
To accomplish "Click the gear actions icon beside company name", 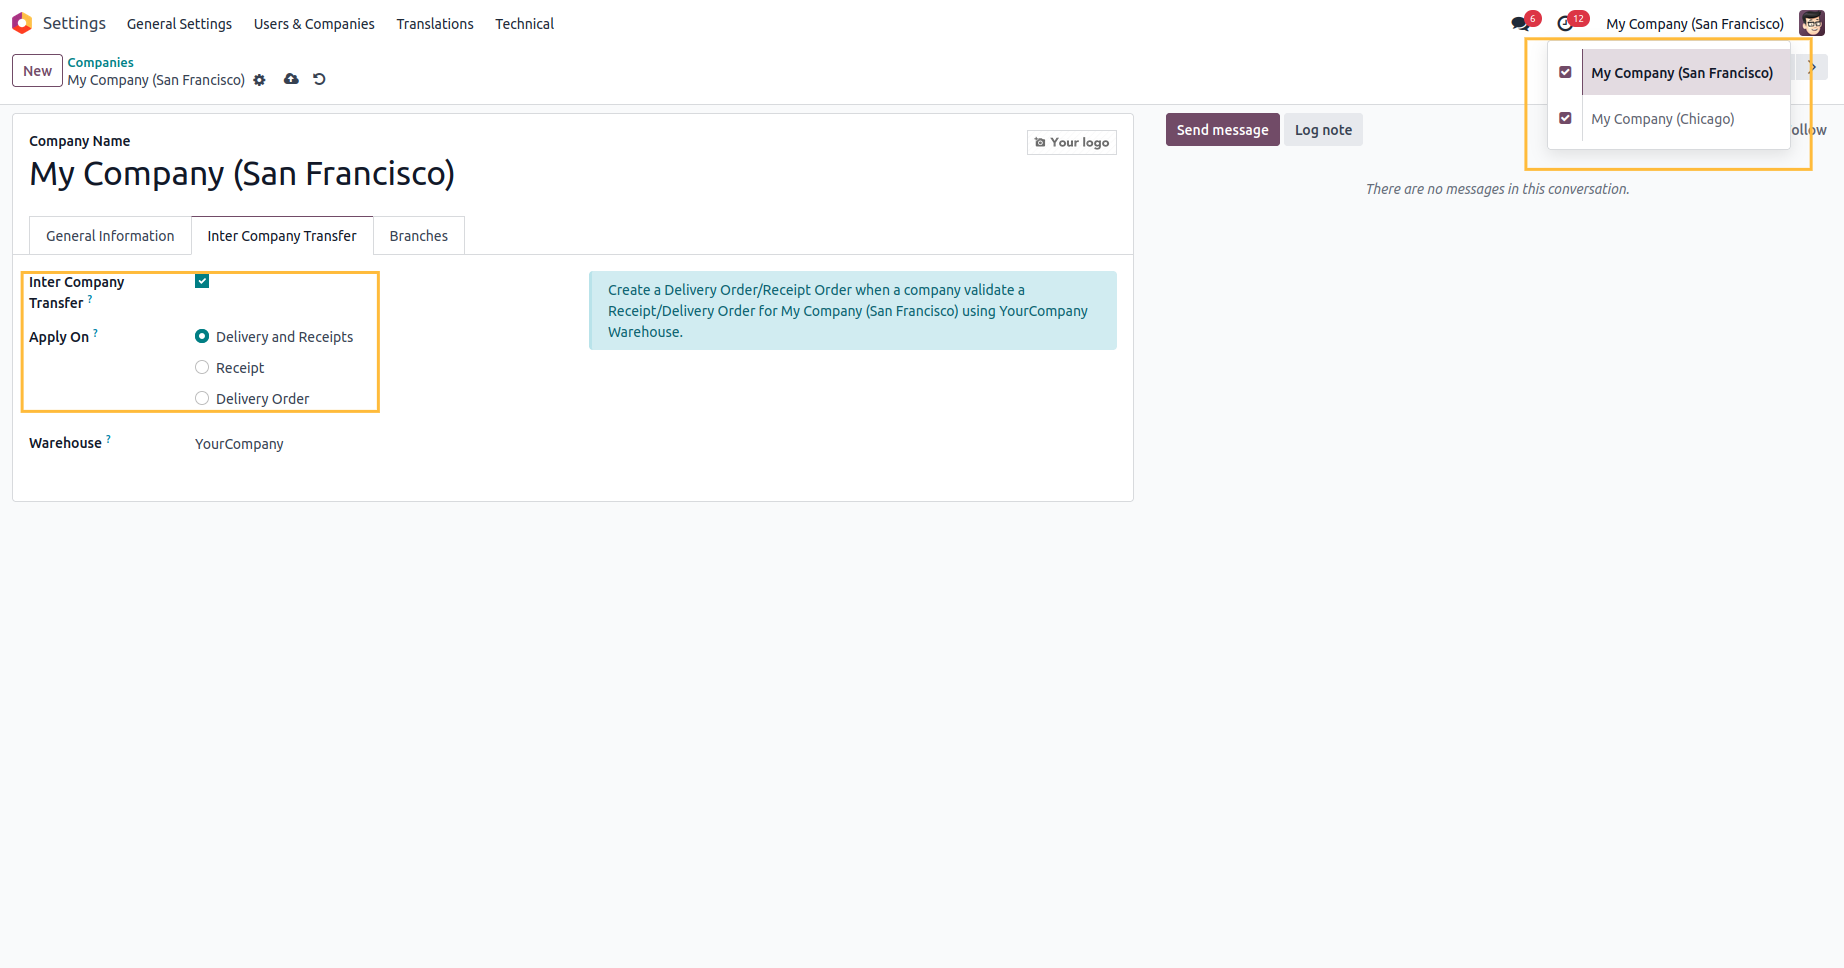I will pos(259,80).
